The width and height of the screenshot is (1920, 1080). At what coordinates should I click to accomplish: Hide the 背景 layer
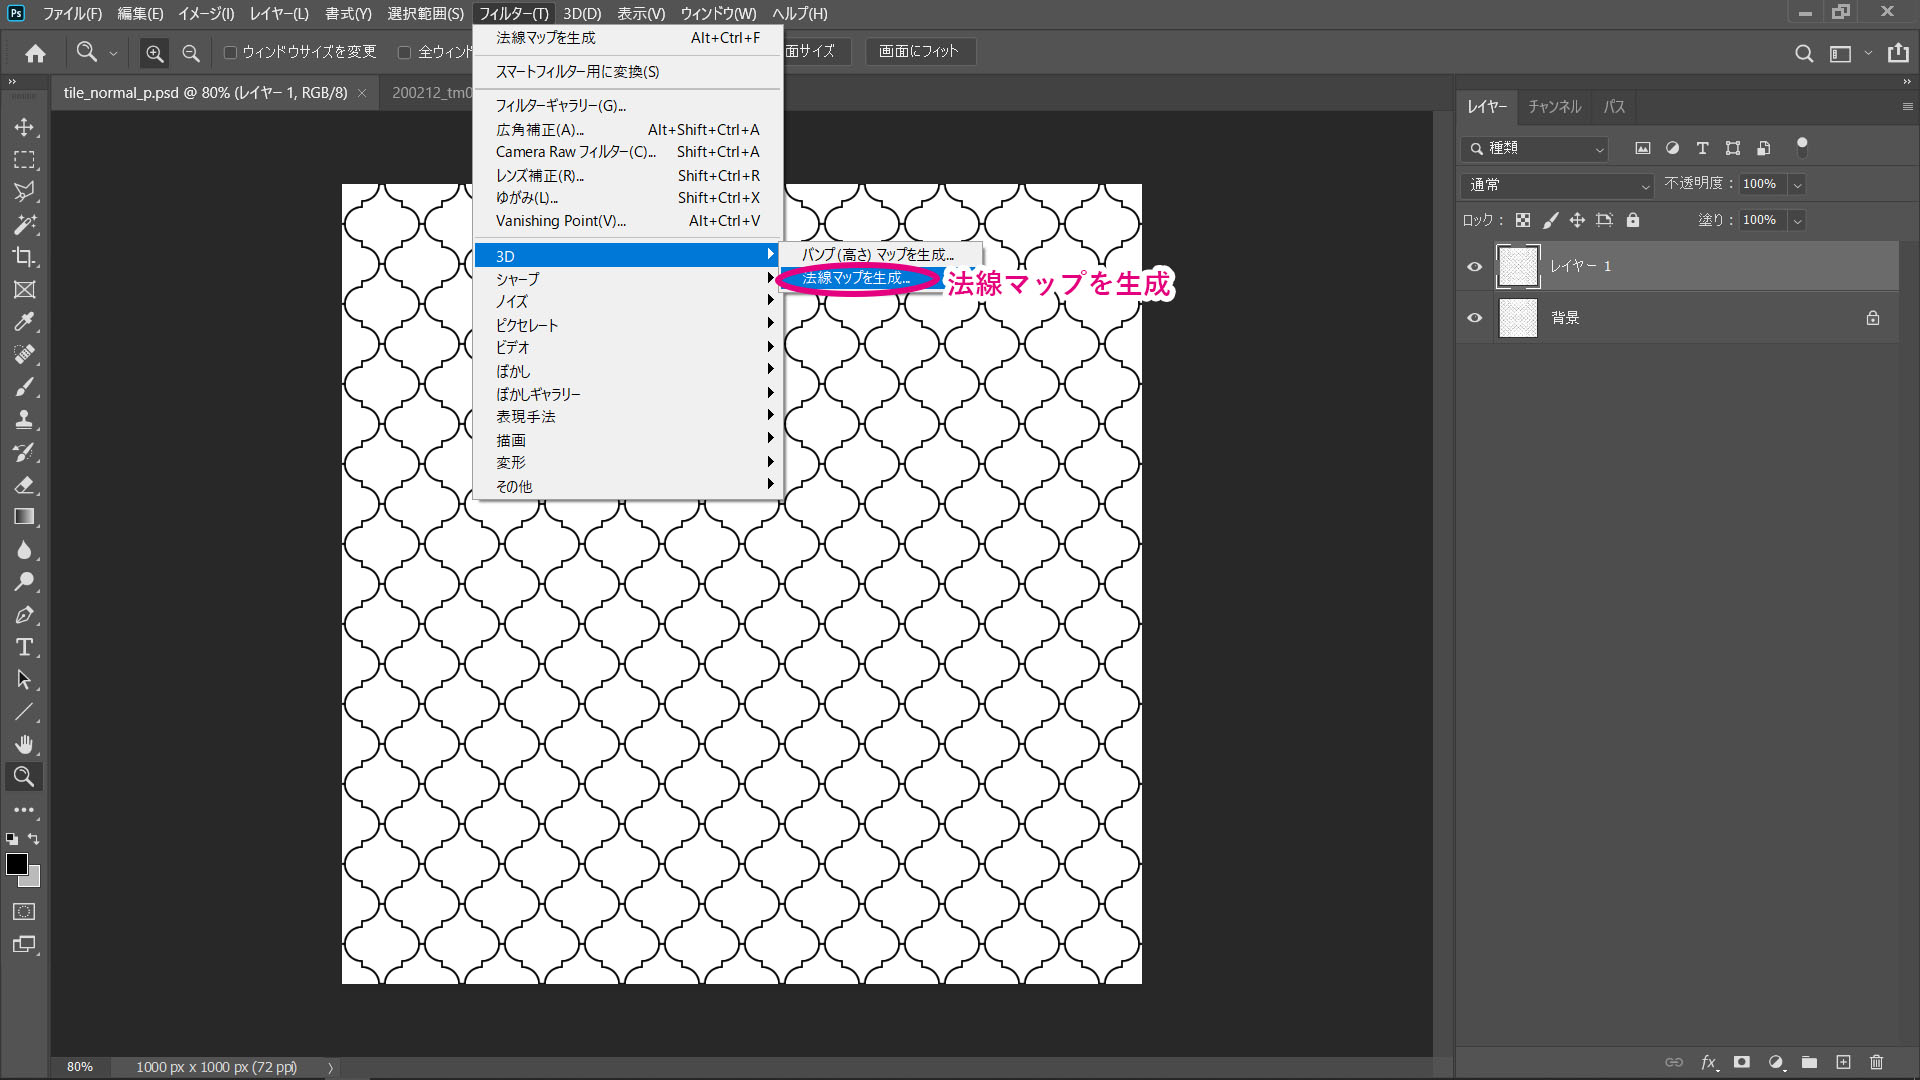[x=1474, y=318]
